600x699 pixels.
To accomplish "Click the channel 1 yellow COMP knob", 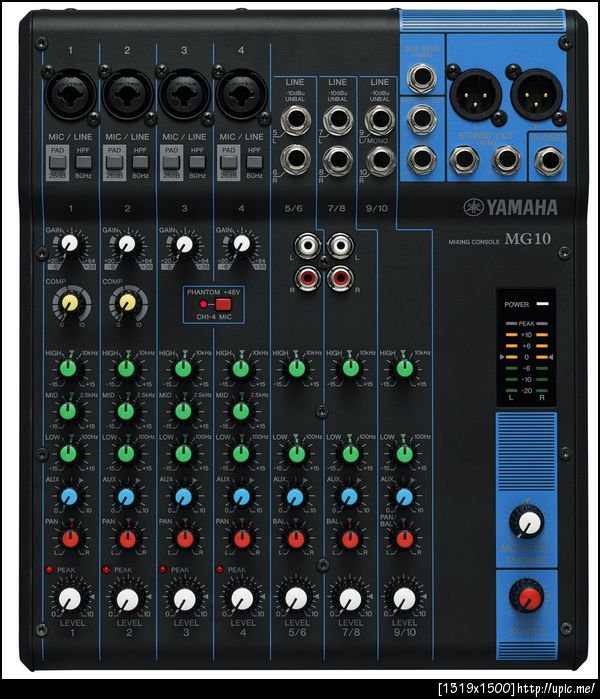I will [70, 303].
